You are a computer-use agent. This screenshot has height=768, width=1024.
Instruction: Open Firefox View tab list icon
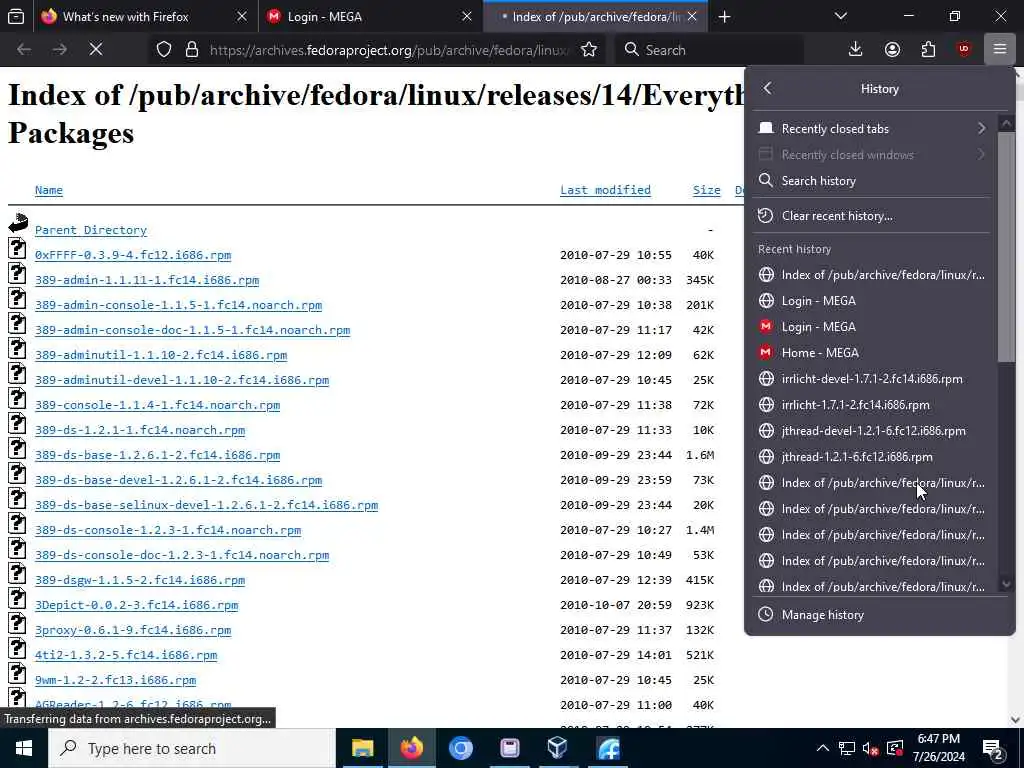click(x=16, y=16)
